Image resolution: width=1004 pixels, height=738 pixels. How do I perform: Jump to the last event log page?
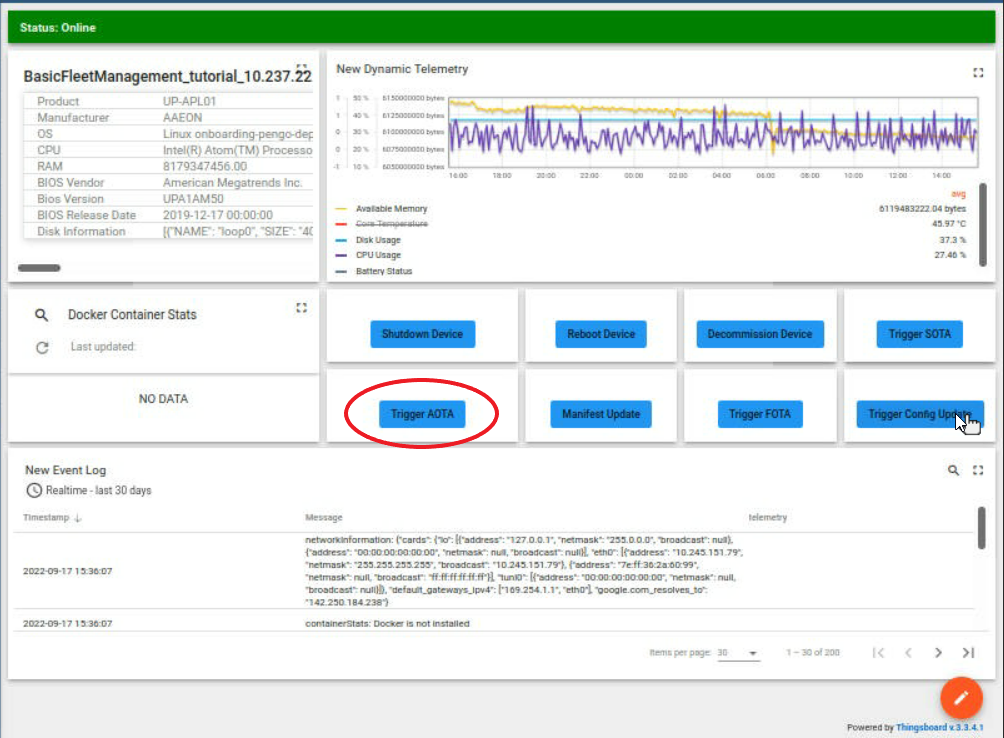point(968,653)
